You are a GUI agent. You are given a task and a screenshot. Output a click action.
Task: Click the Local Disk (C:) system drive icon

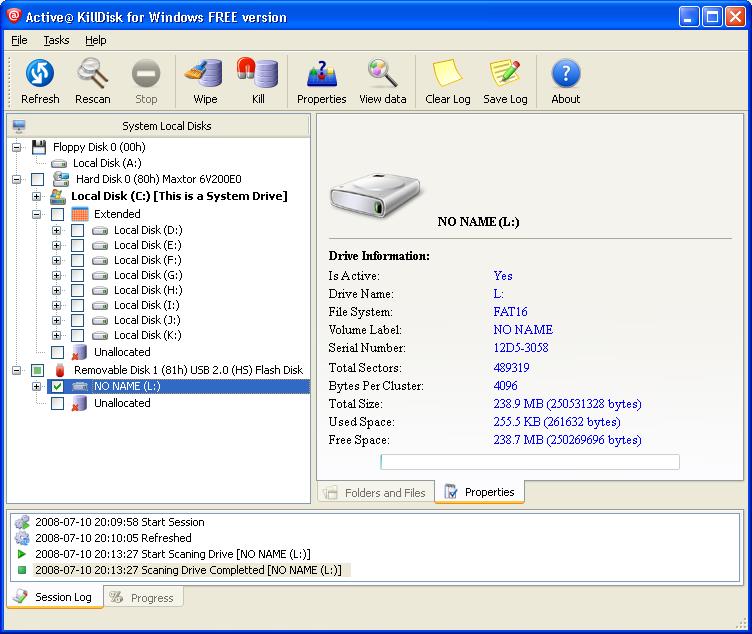point(58,196)
